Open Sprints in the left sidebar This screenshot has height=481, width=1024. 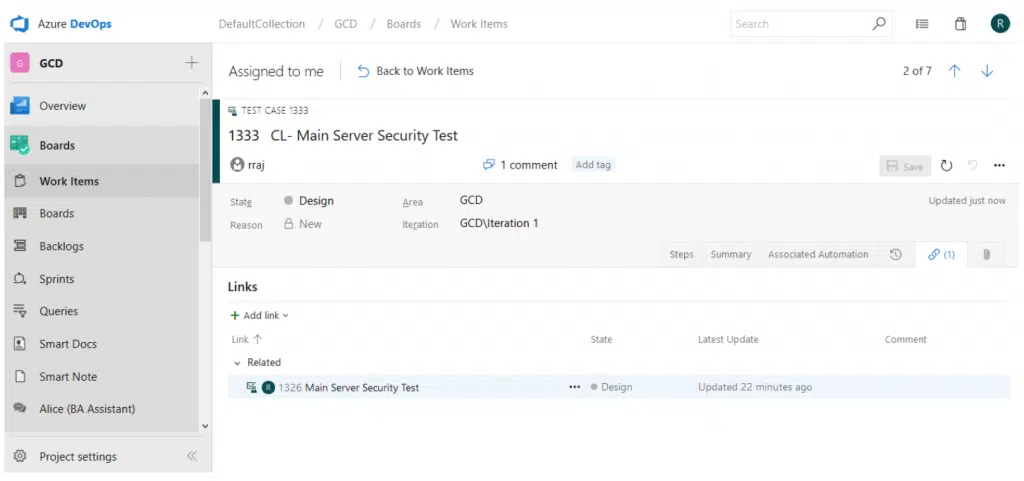tap(57, 279)
